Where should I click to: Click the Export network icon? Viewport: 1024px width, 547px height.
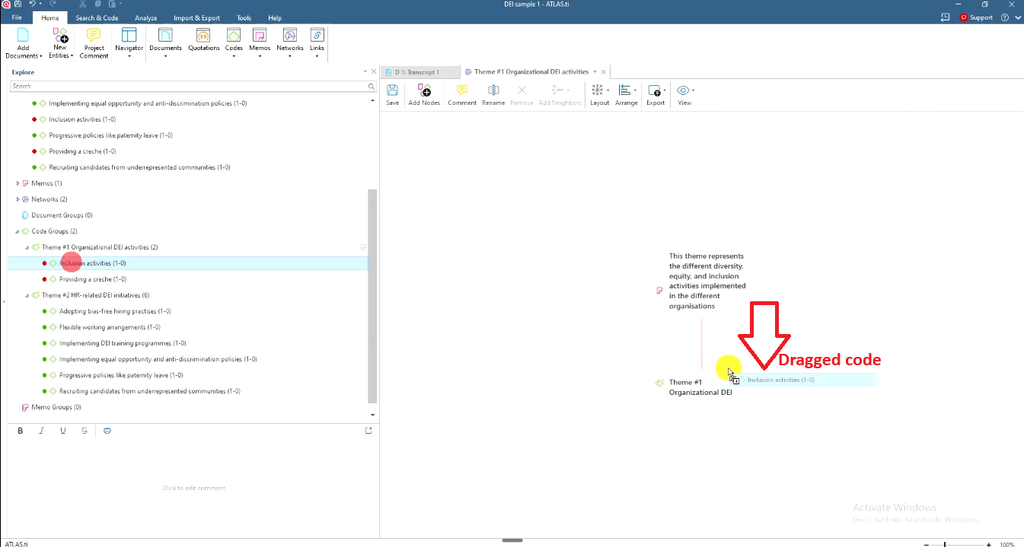tap(654, 91)
